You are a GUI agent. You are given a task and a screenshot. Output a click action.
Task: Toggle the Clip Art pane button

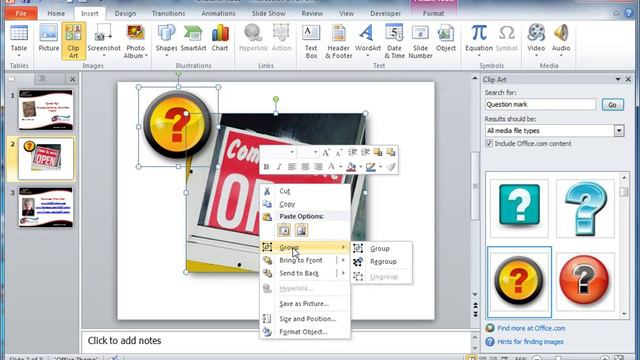(73, 41)
